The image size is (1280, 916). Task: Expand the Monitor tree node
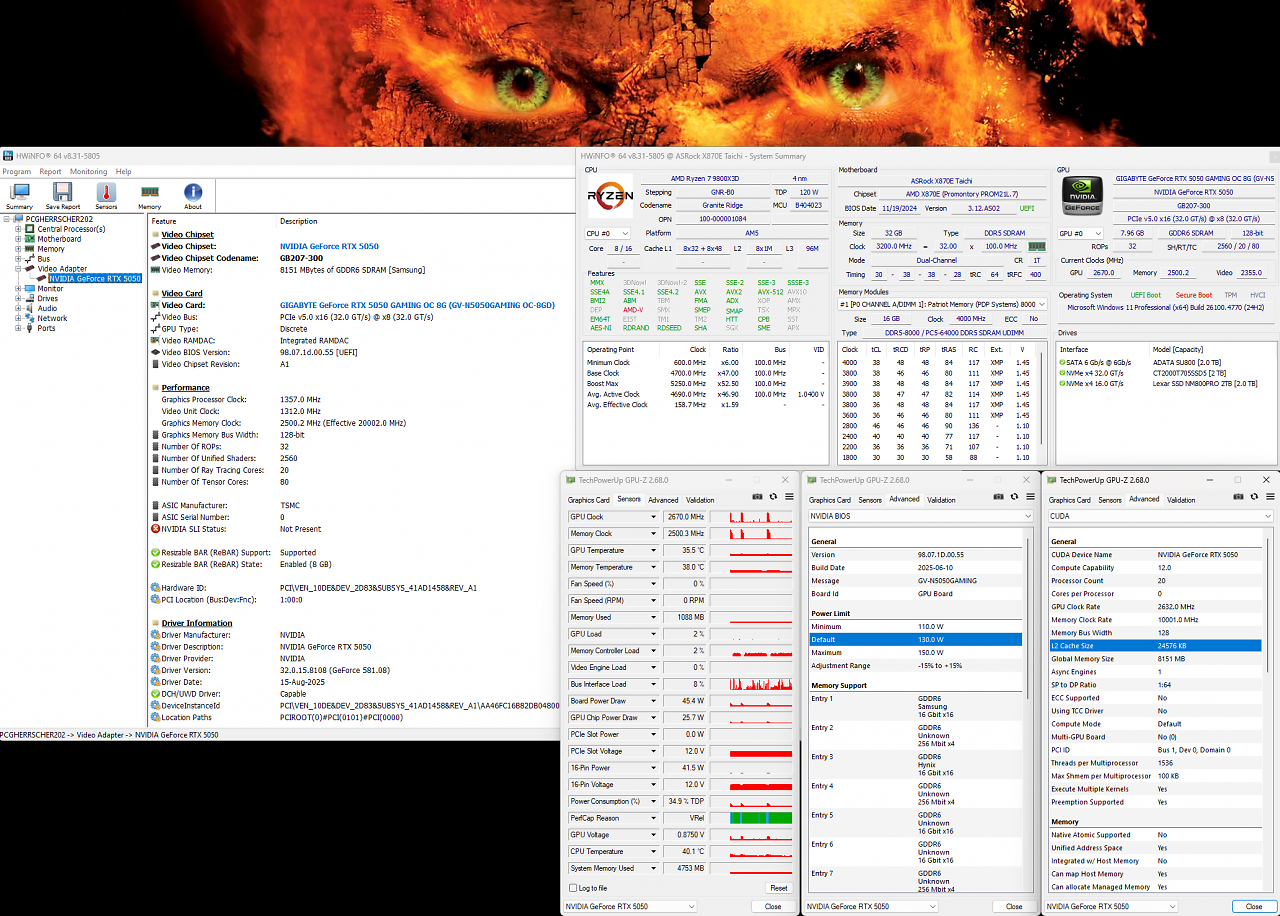pyautogui.click(x=18, y=288)
